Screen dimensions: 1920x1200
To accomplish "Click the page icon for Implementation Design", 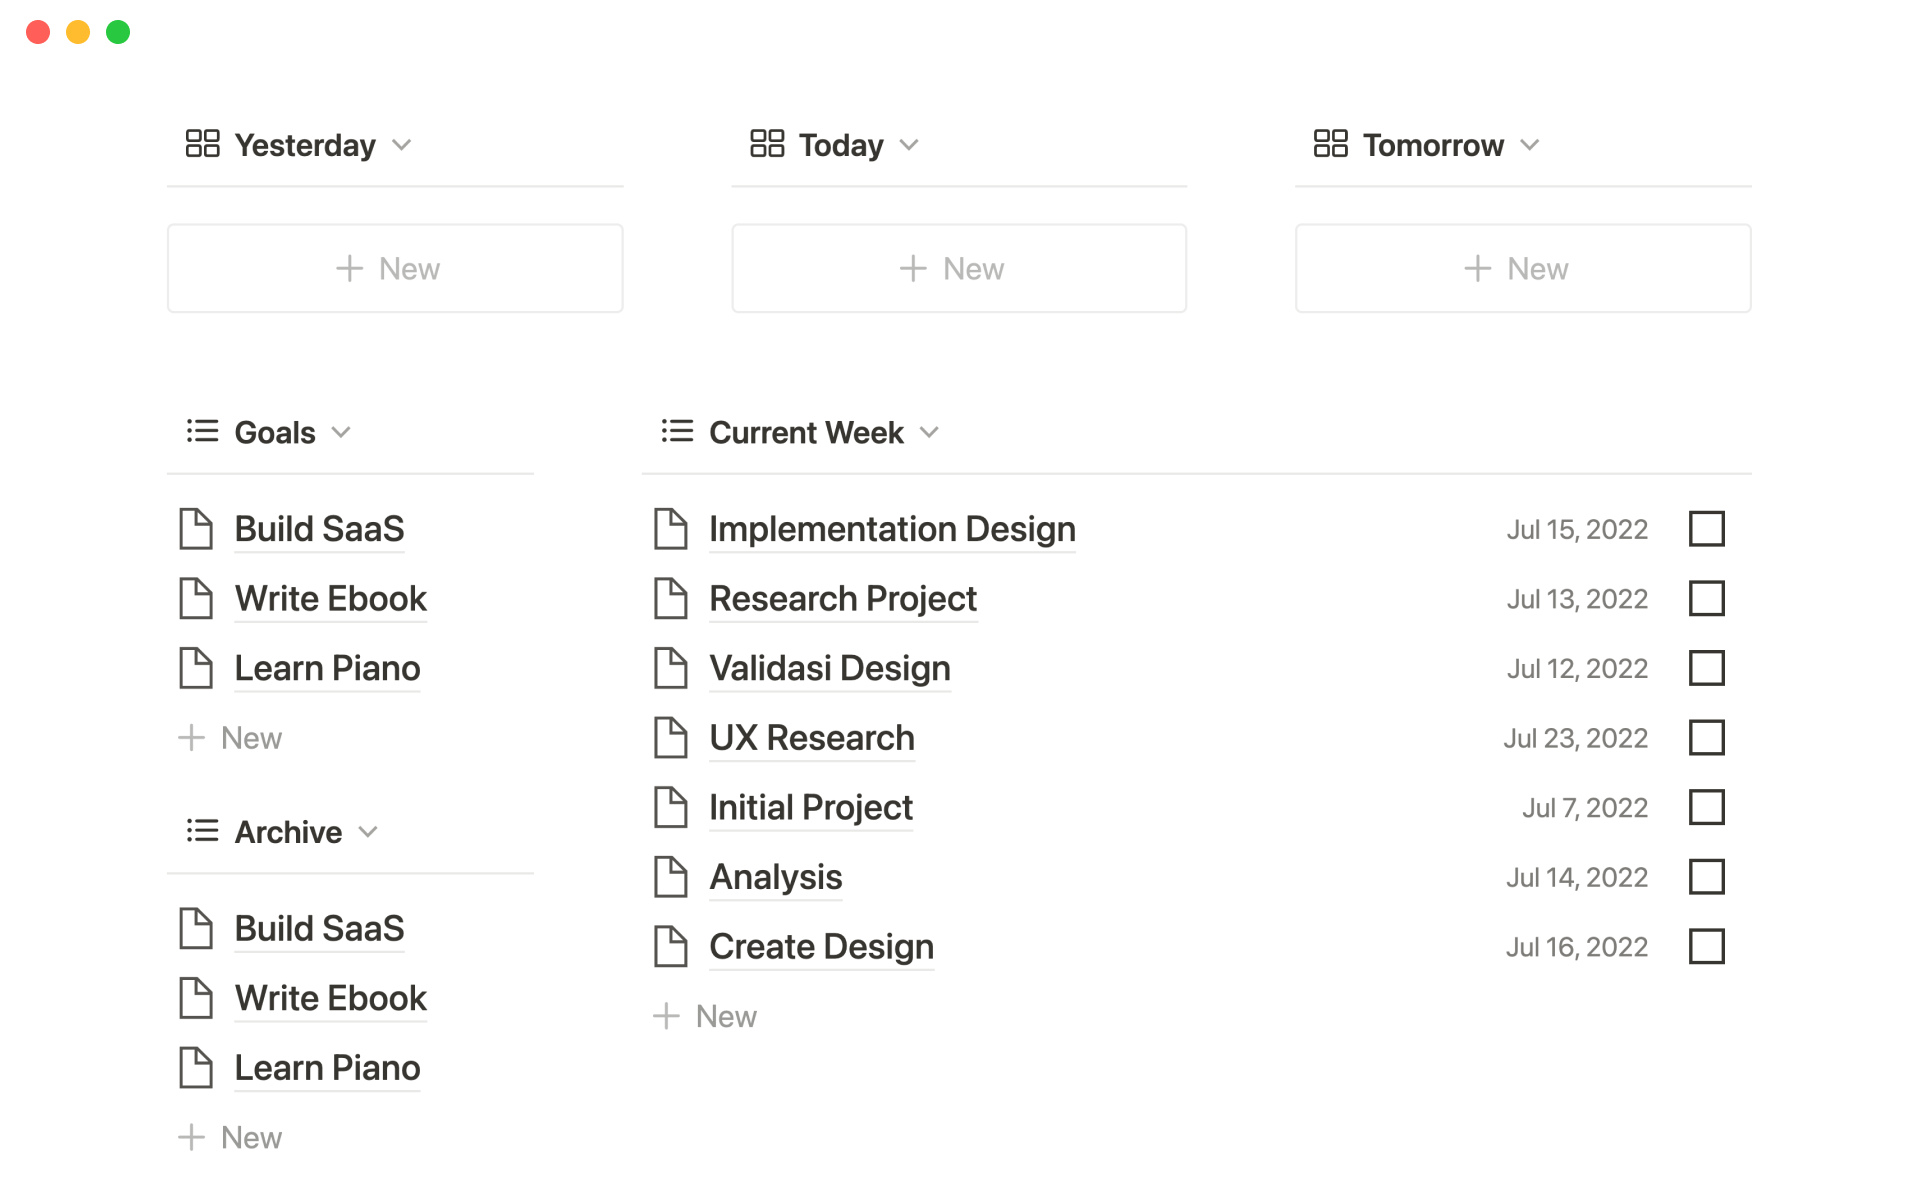I will (670, 529).
